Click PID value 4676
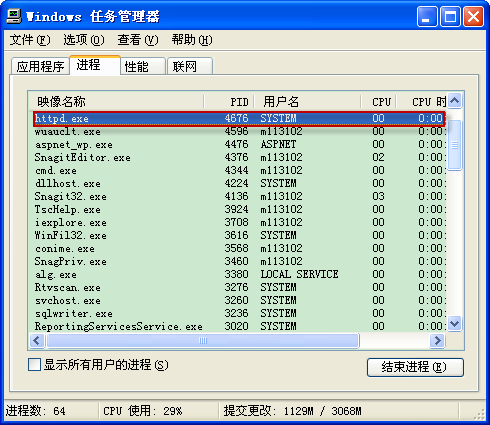This screenshot has width=490, height=425. (236, 119)
